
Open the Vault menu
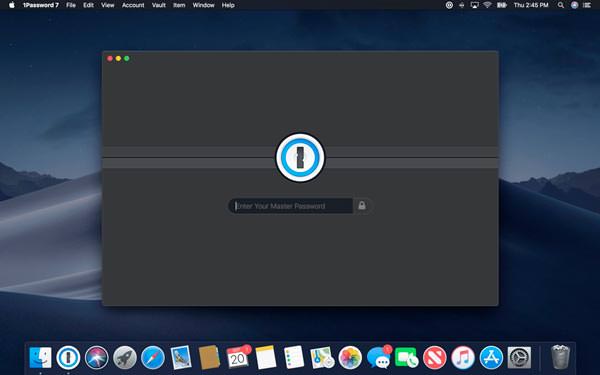[x=158, y=5]
